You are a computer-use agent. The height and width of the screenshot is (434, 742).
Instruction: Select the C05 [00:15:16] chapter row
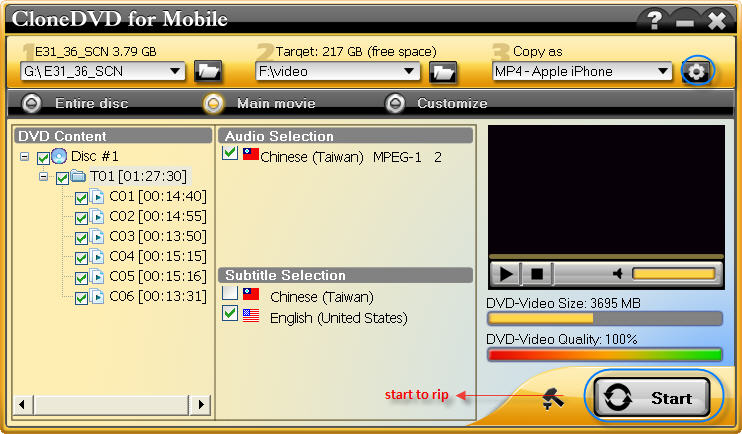click(x=158, y=276)
